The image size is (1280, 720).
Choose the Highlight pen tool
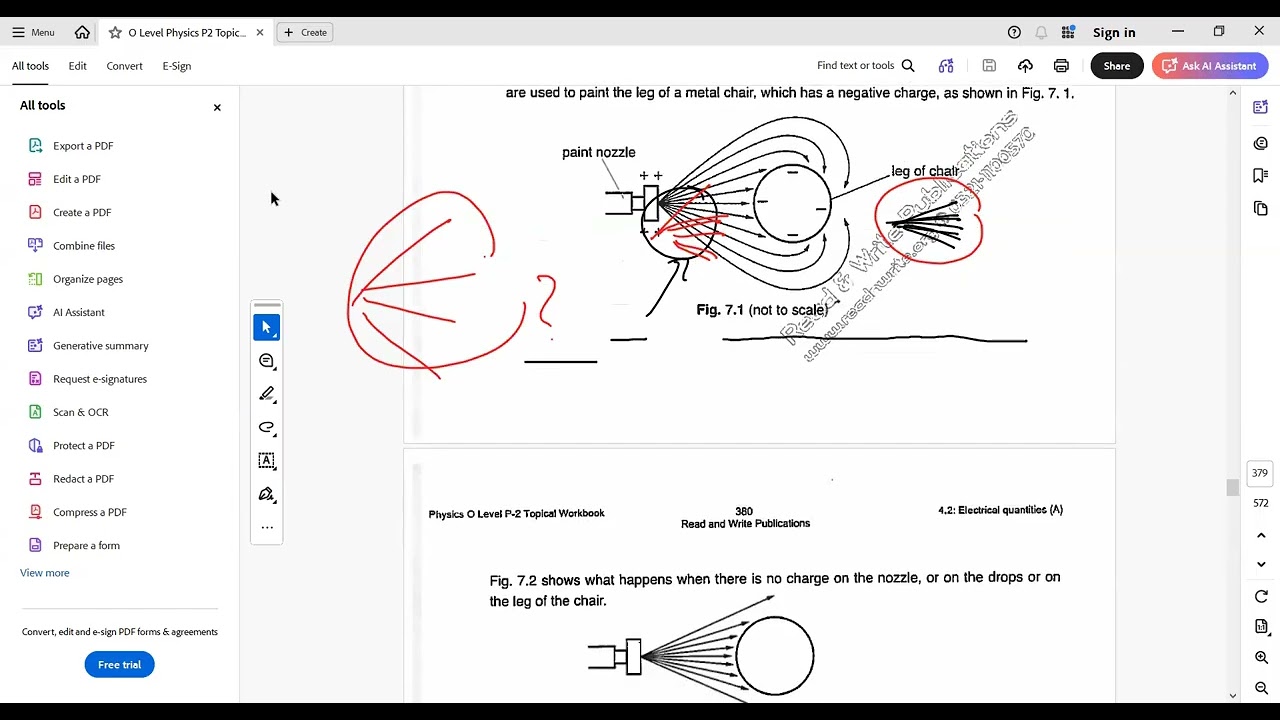(x=267, y=394)
